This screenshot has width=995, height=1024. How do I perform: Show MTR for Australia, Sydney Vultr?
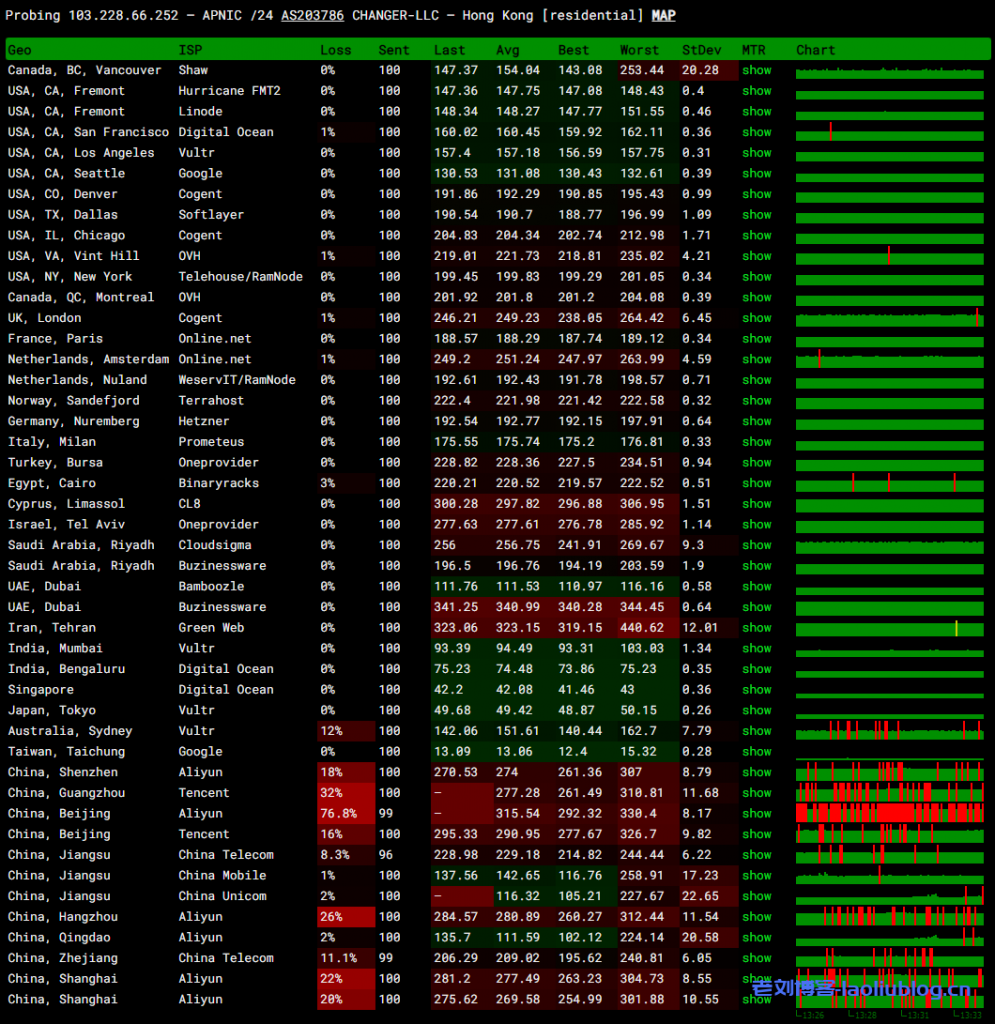coord(756,731)
